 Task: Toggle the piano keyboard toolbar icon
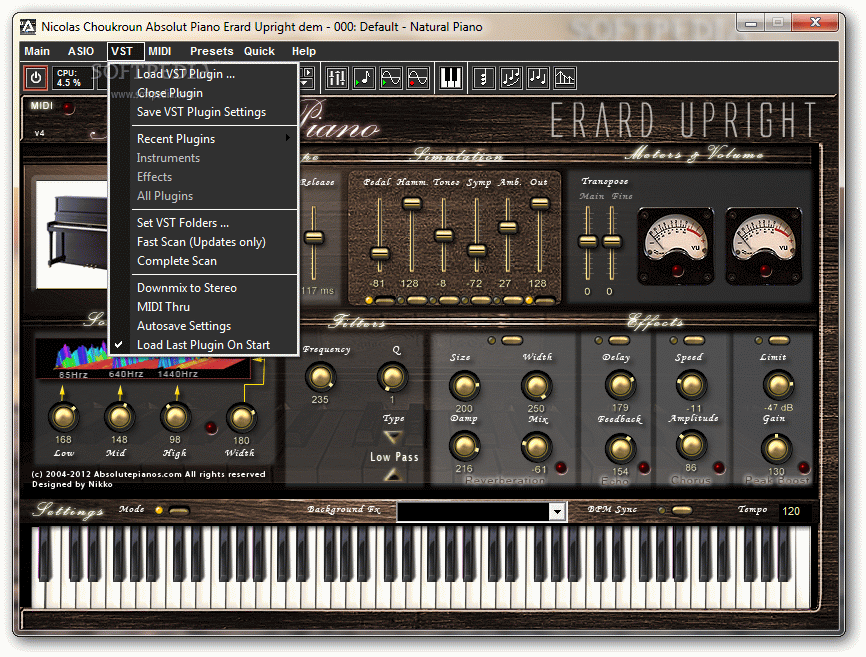pos(451,78)
